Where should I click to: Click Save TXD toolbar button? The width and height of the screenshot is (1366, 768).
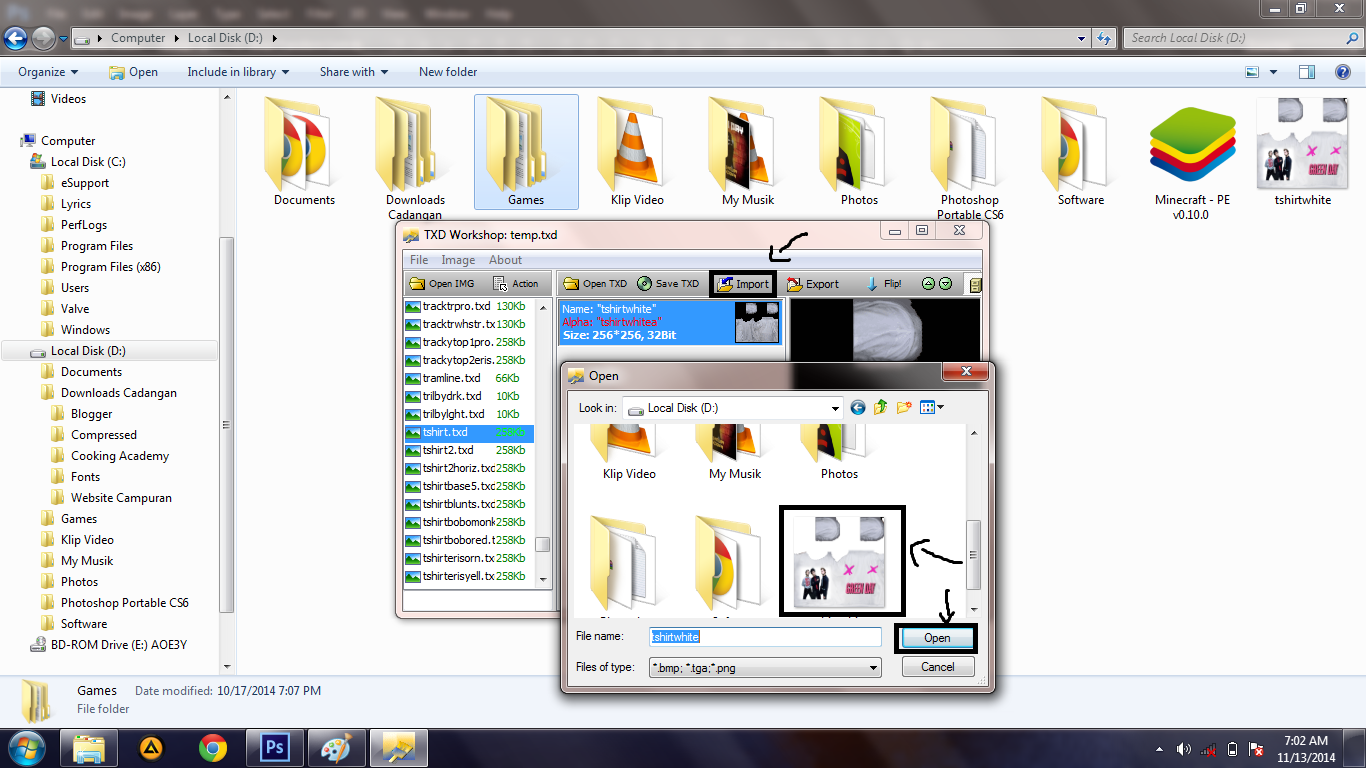(668, 284)
